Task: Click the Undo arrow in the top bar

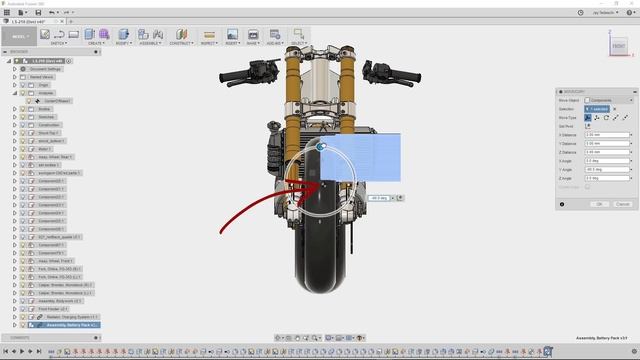Action: click(52, 13)
